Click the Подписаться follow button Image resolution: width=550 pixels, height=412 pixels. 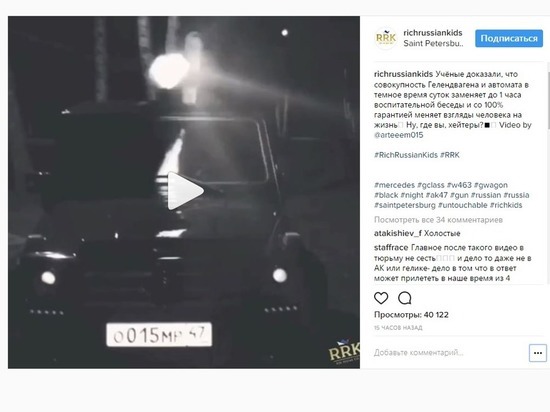pos(509,38)
